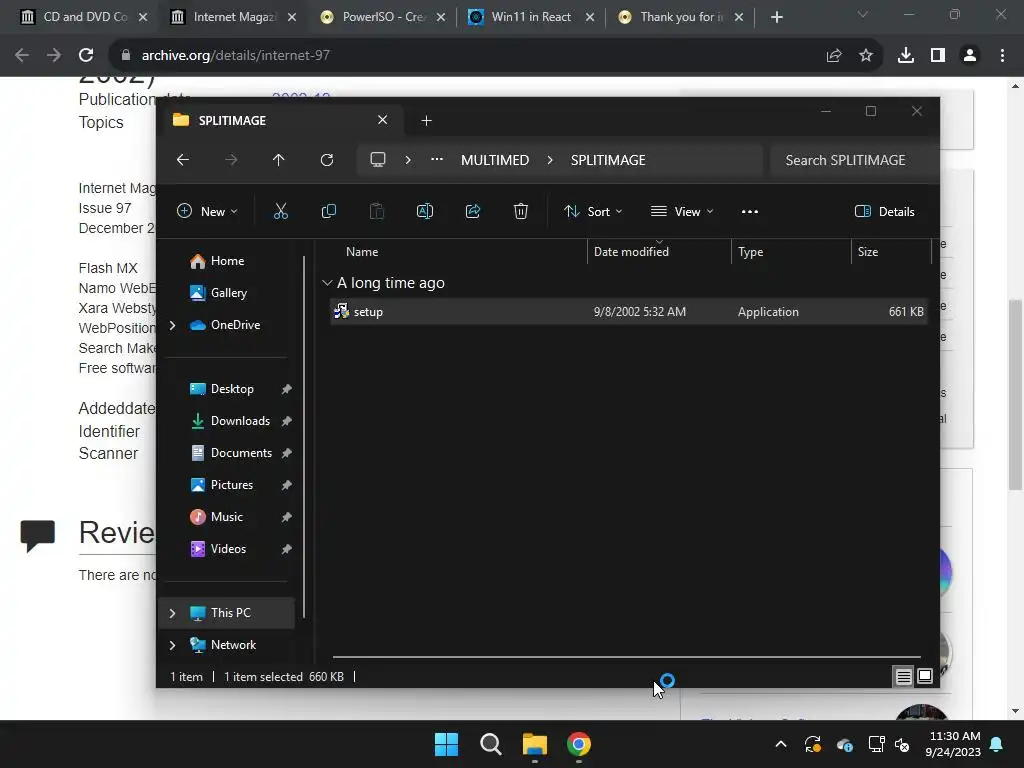Sort by Type column header
The height and width of the screenshot is (768, 1024).
pyautogui.click(x=750, y=252)
